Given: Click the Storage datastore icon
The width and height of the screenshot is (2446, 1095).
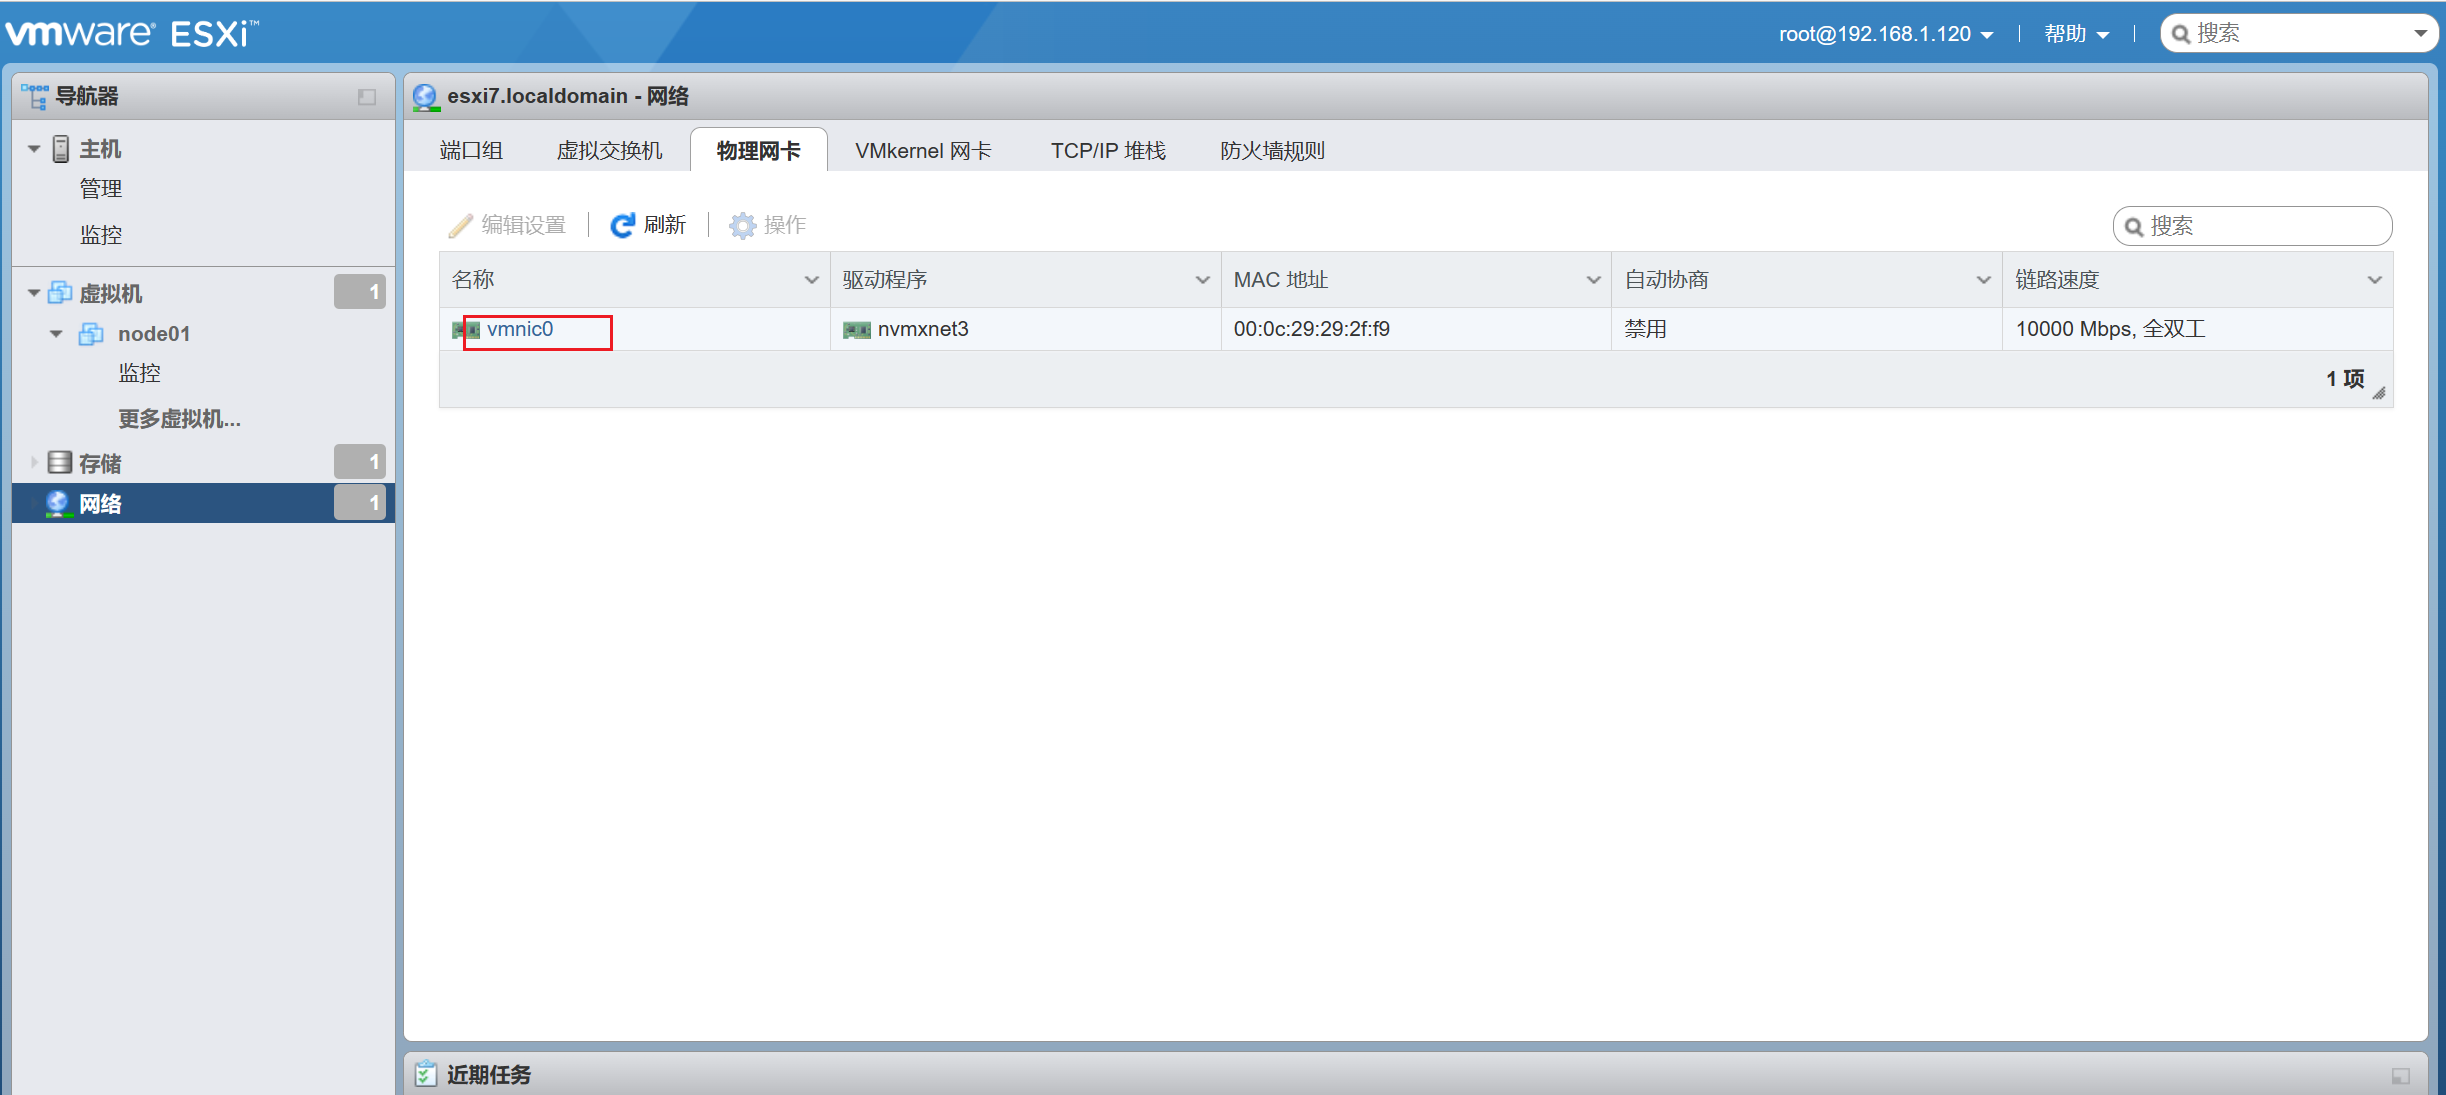Looking at the screenshot, I should click(60, 462).
